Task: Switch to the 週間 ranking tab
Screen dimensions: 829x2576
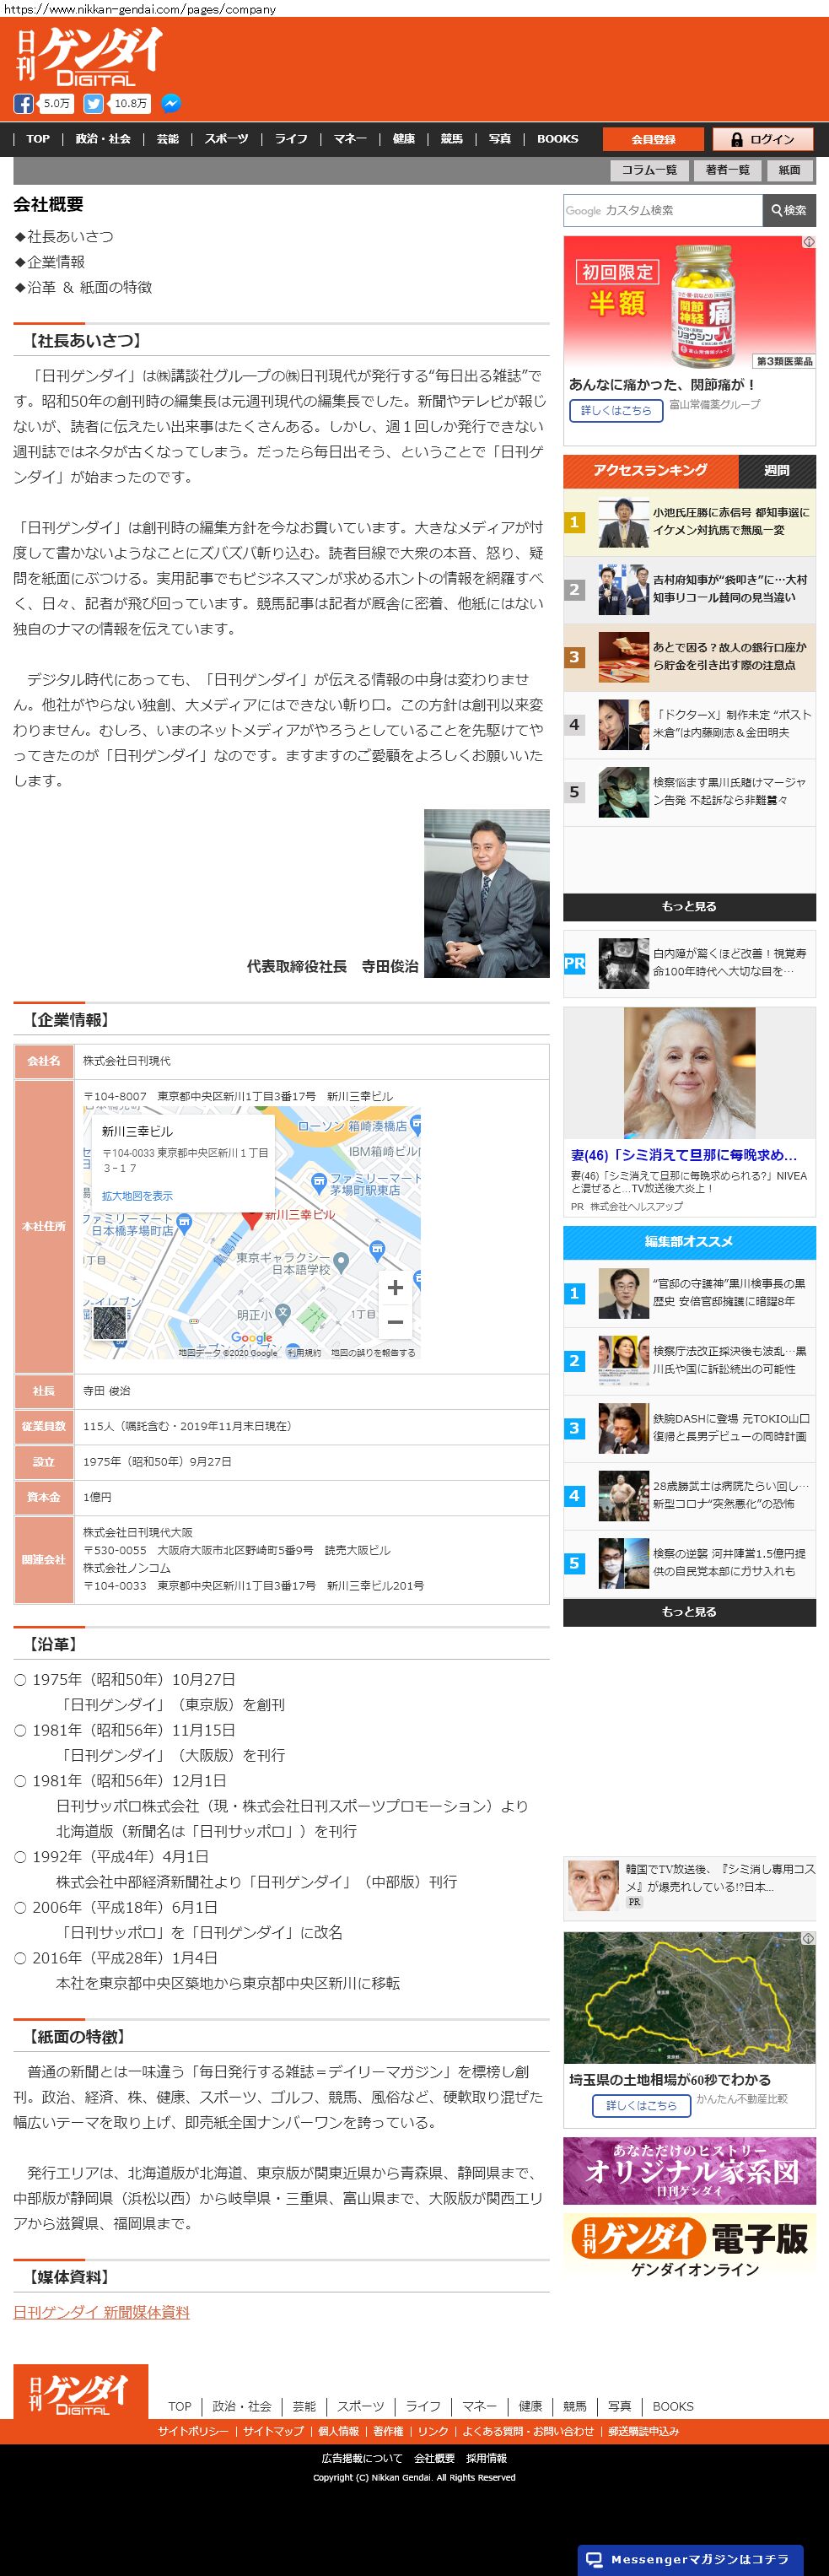Action: pos(776,471)
